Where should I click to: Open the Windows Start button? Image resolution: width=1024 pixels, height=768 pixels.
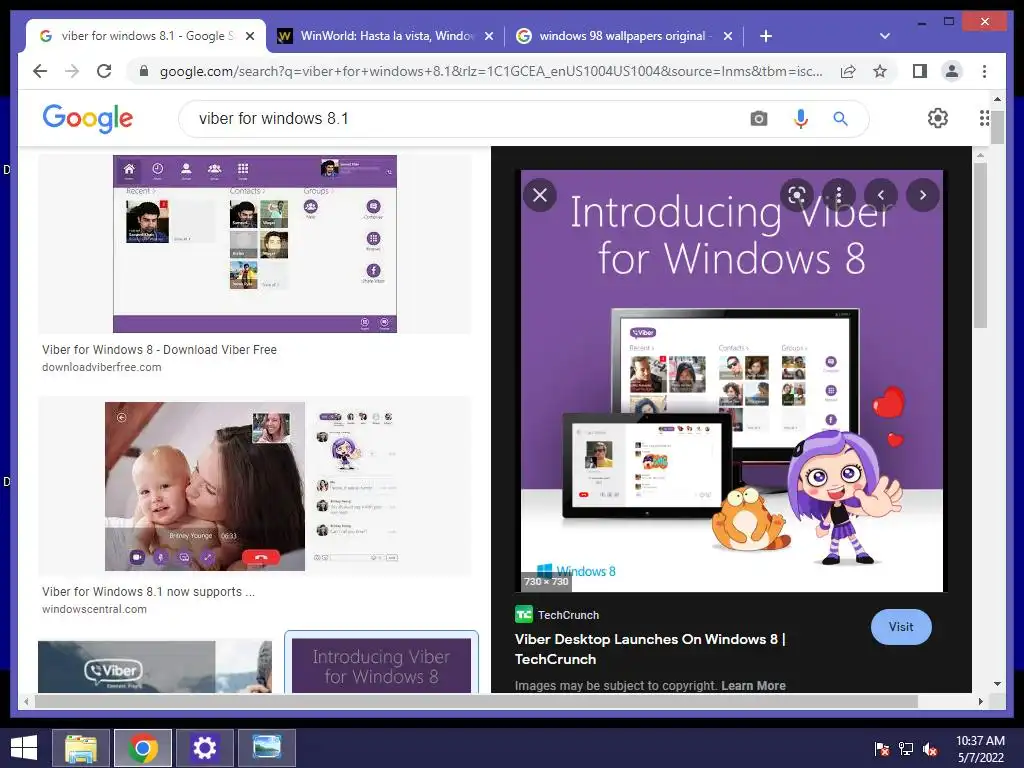(x=24, y=748)
